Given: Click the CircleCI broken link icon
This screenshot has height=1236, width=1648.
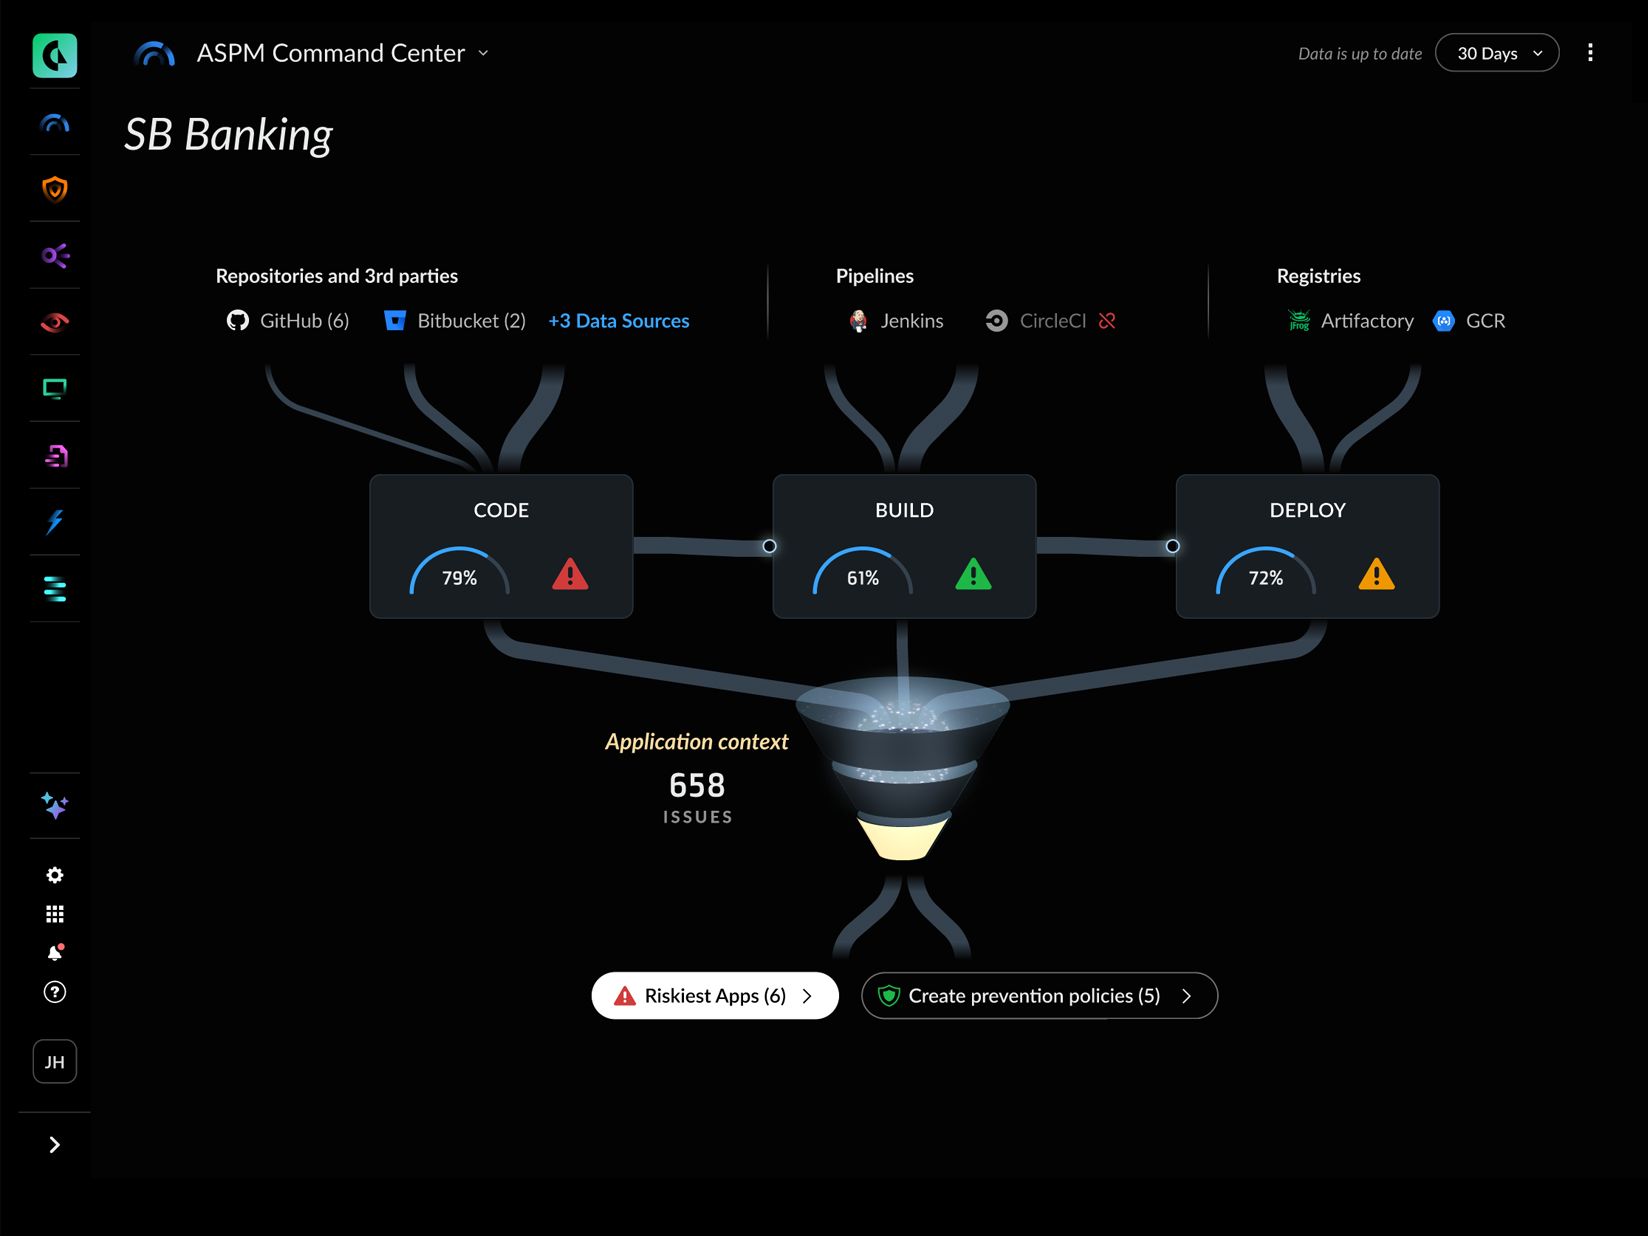Looking at the screenshot, I should point(1107,321).
